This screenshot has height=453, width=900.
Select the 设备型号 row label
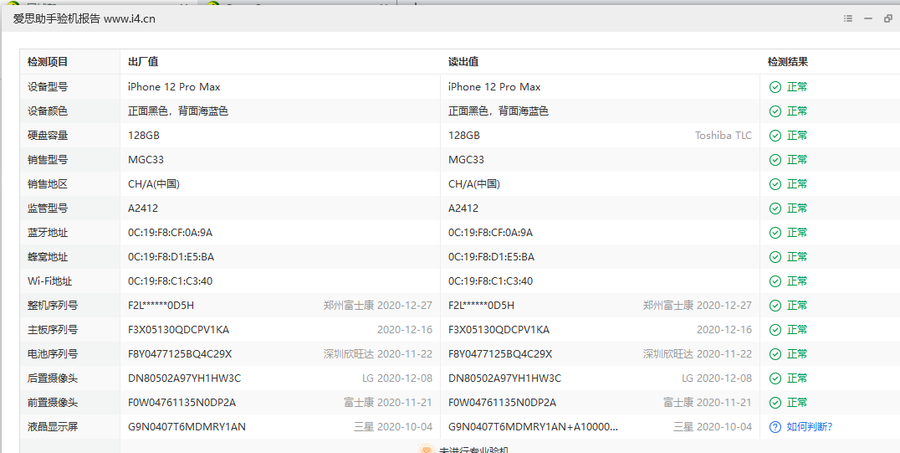click(x=48, y=87)
